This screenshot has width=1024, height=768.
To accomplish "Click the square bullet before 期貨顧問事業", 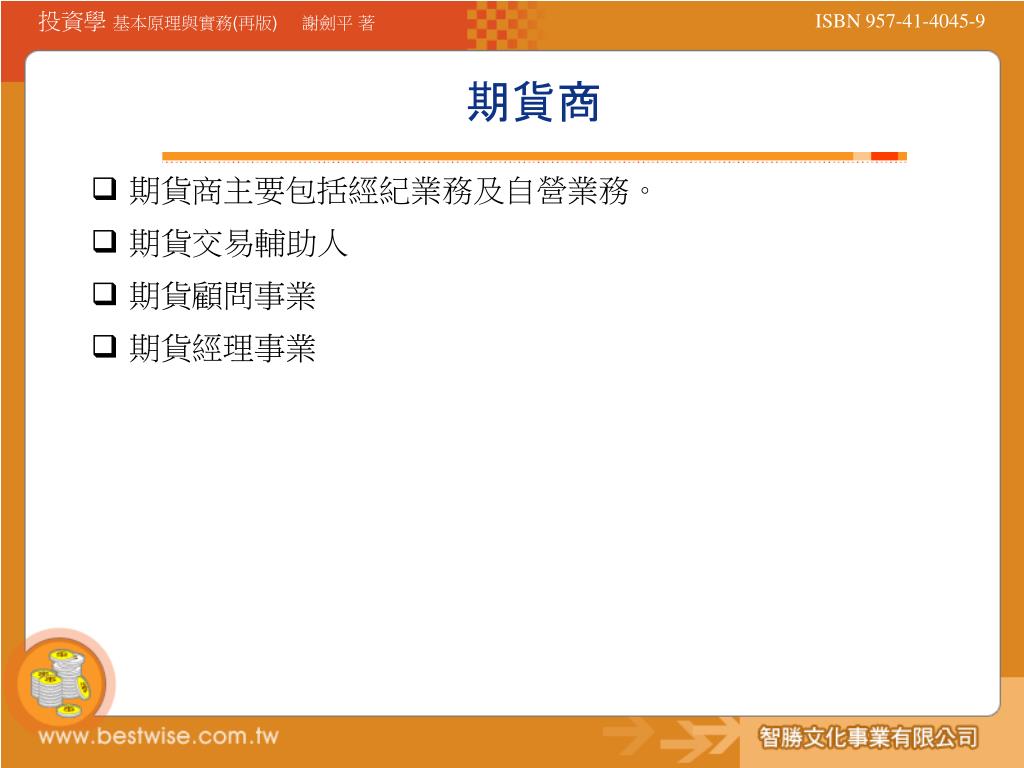I will click(x=104, y=293).
